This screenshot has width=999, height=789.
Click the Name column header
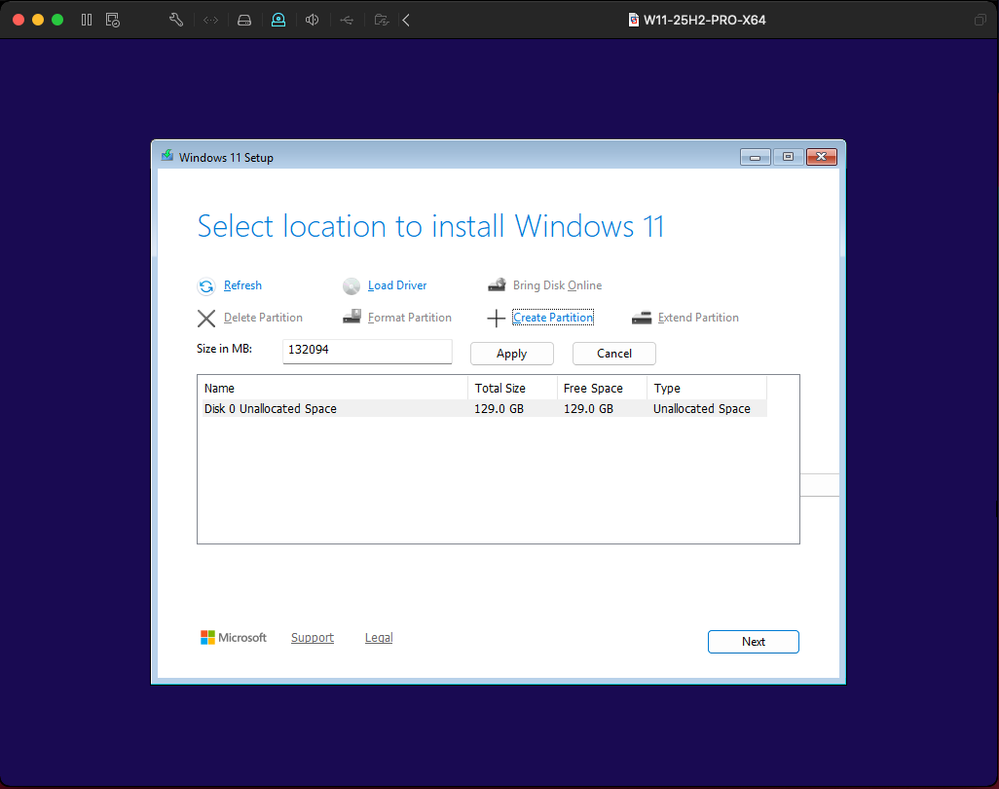pos(334,388)
